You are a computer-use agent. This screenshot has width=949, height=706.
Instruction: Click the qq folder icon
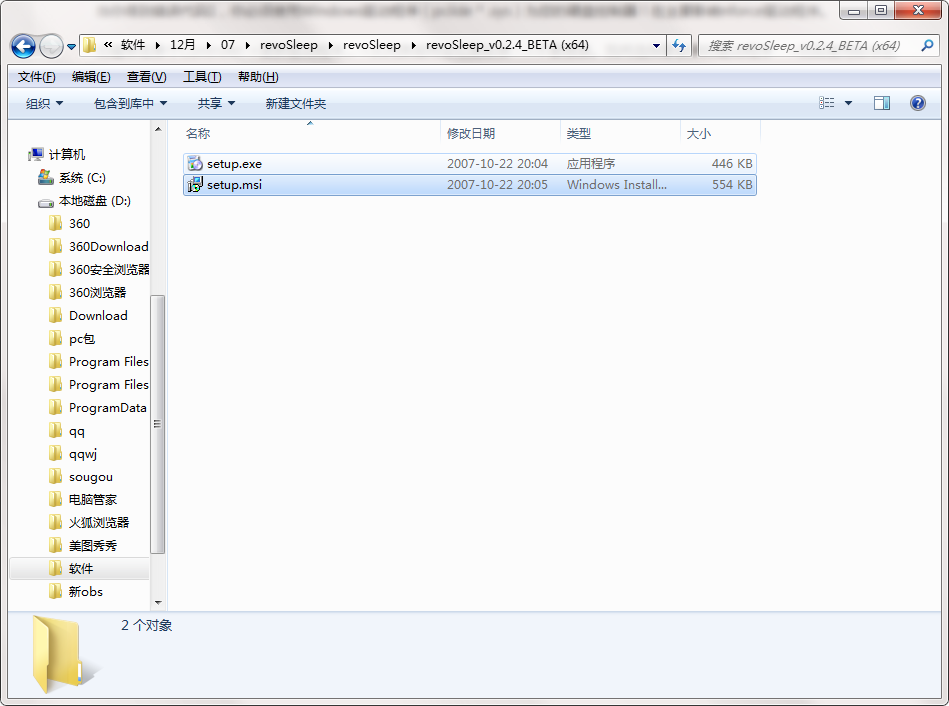click(55, 431)
